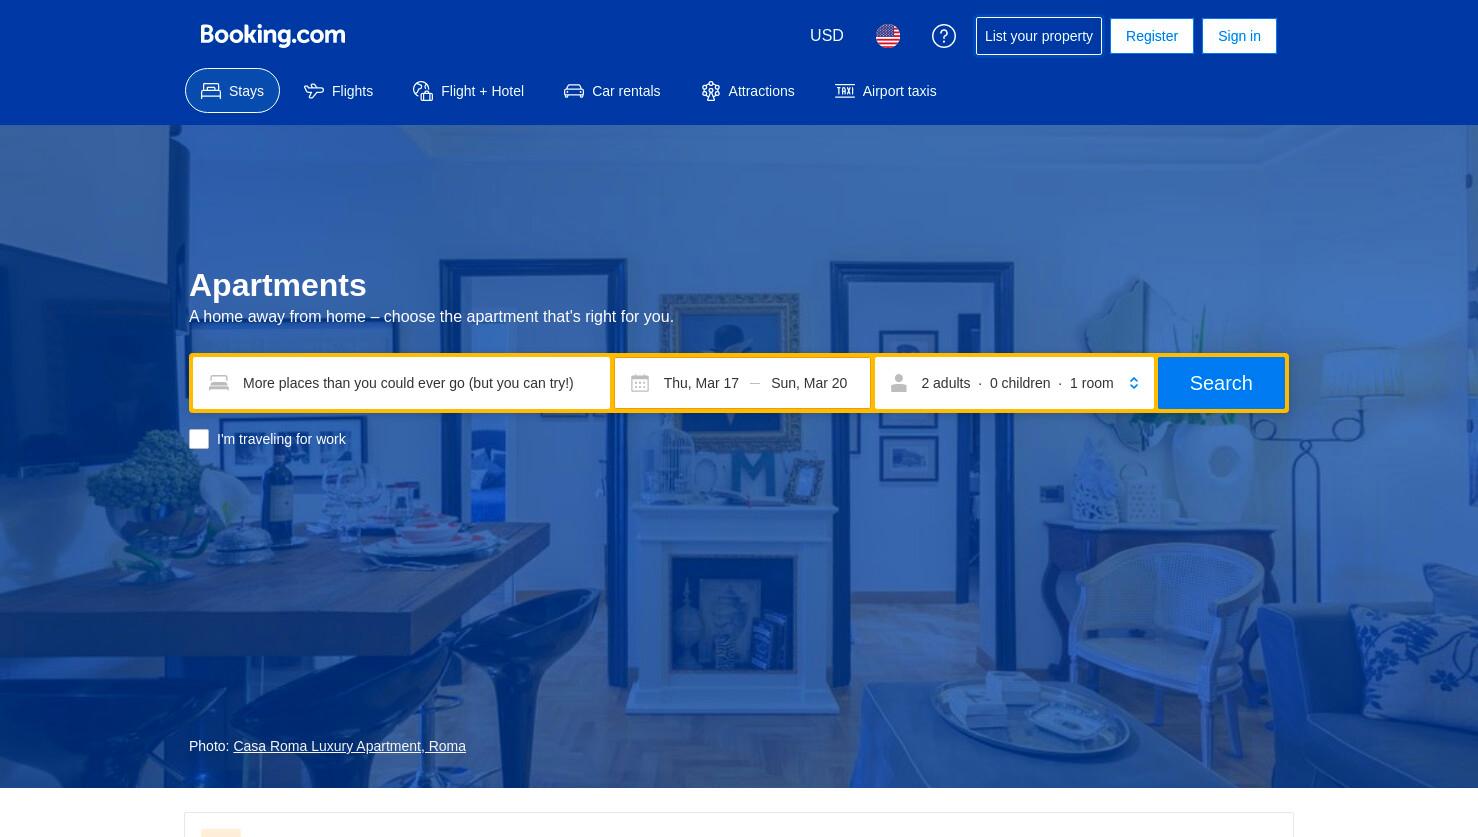Click the calendar icon in date field
Viewport: 1478px width, 837px height.
point(640,383)
